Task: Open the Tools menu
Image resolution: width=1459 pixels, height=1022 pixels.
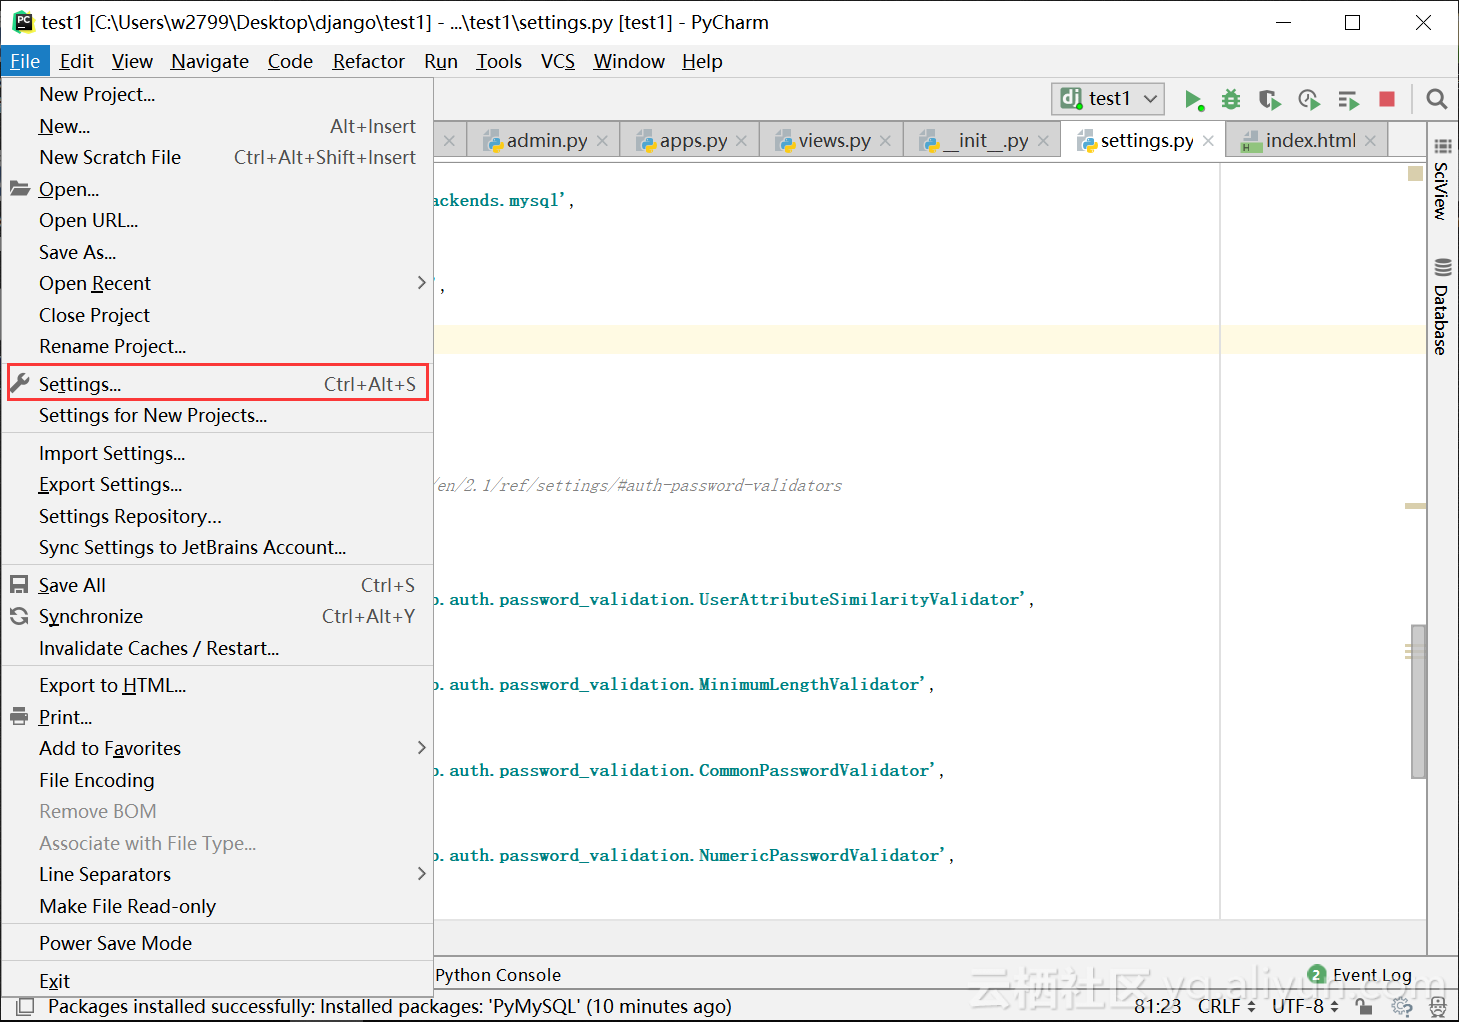Action: point(499,61)
